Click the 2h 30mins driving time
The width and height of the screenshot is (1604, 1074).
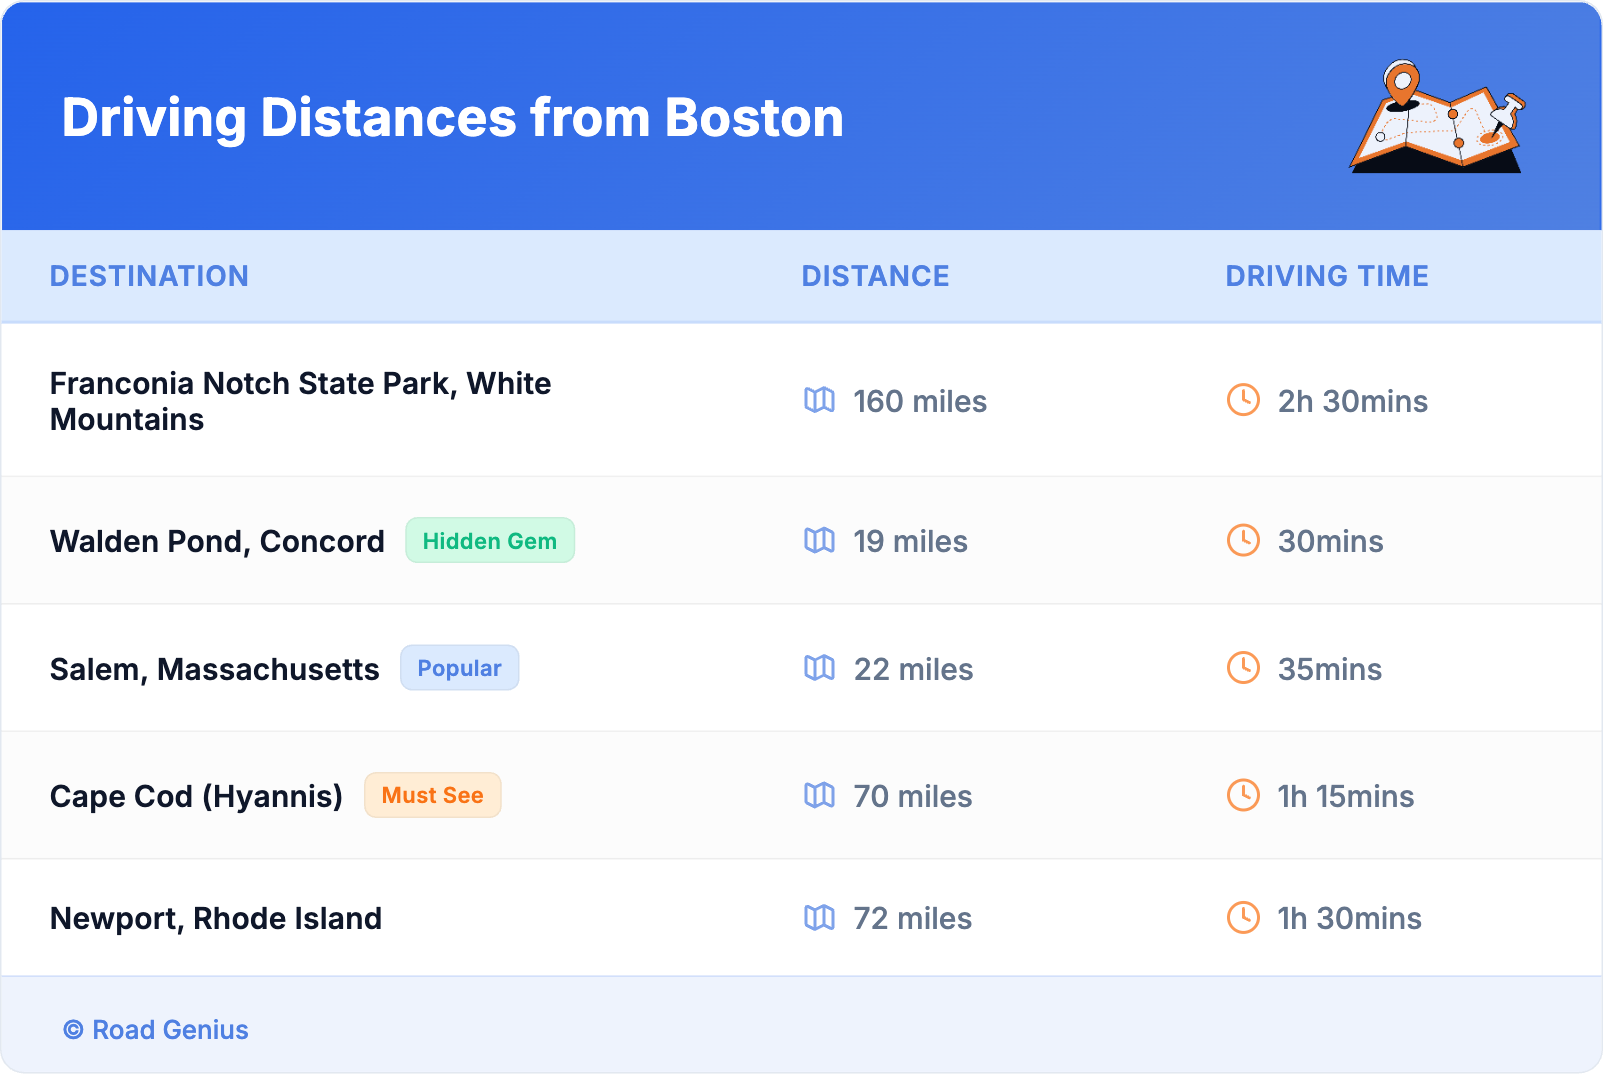1352,401
